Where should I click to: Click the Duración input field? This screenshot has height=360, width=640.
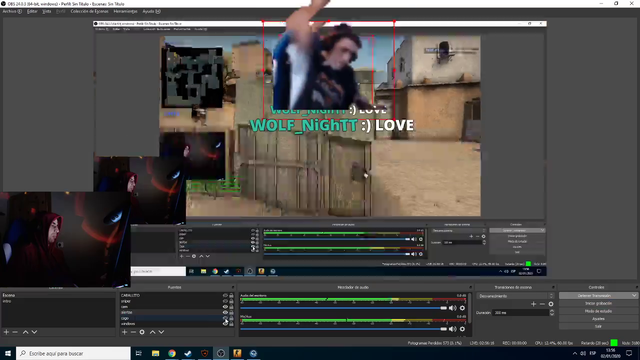[521, 313]
